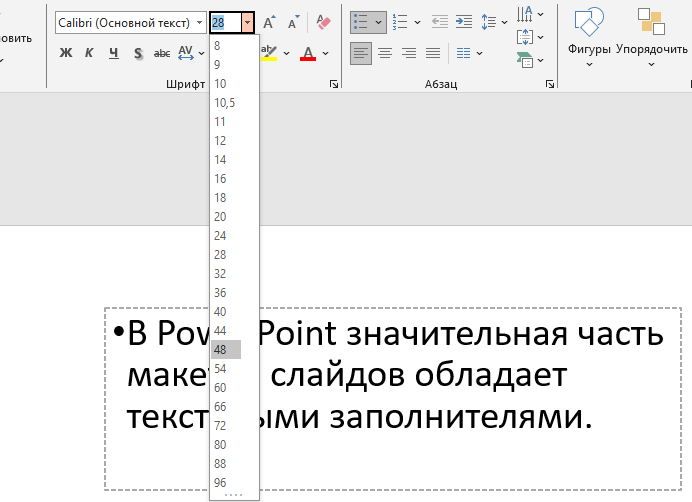Toggle text shadow (S) button
Image resolution: width=692 pixels, height=502 pixels.
(x=138, y=53)
